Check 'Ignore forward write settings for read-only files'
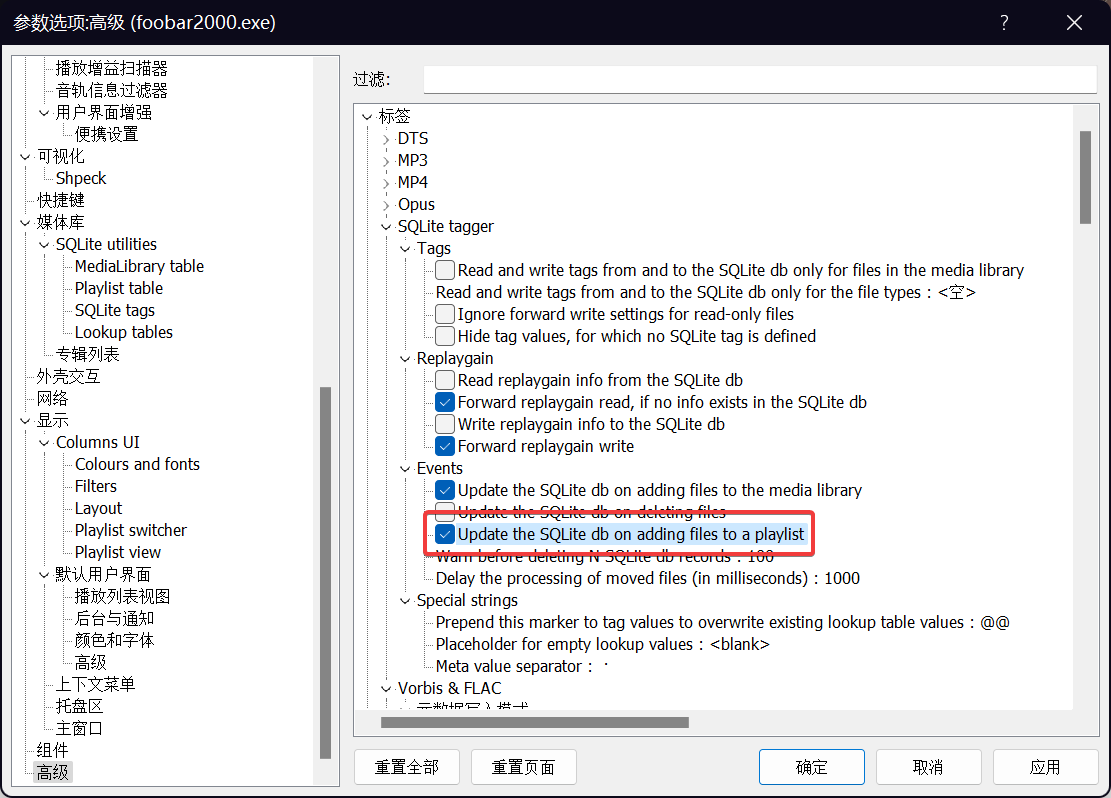Viewport: 1111px width, 798px height. (445, 314)
